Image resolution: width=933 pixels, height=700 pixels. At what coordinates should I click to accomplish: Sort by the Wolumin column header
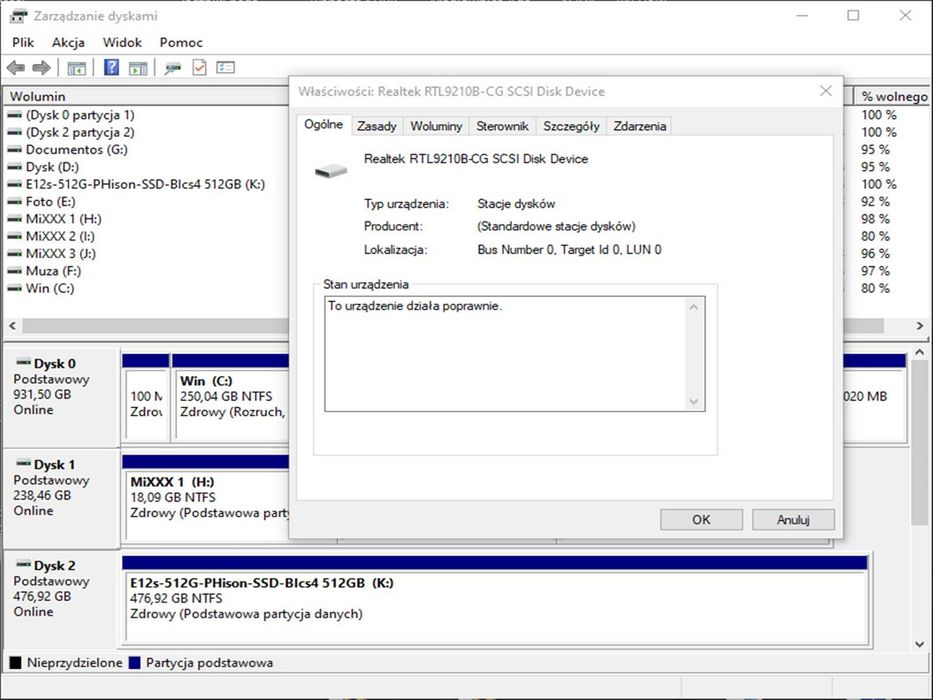coord(146,96)
